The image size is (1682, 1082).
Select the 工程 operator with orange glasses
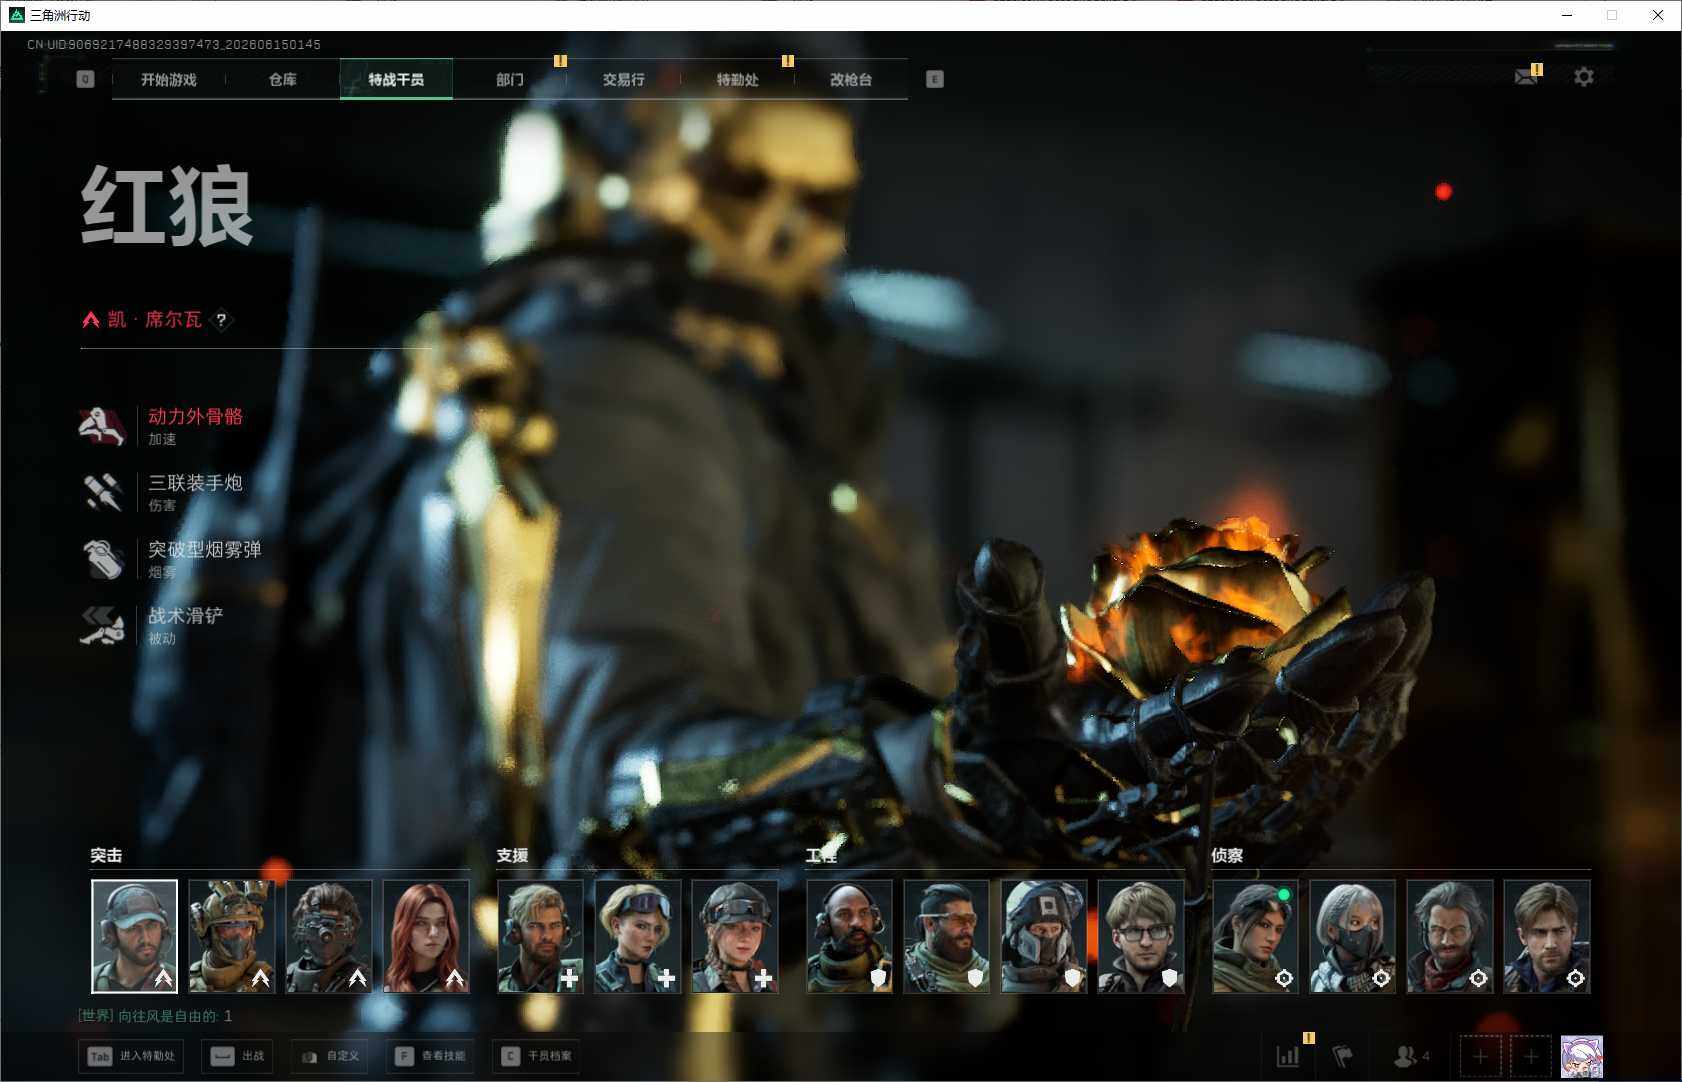click(946, 936)
